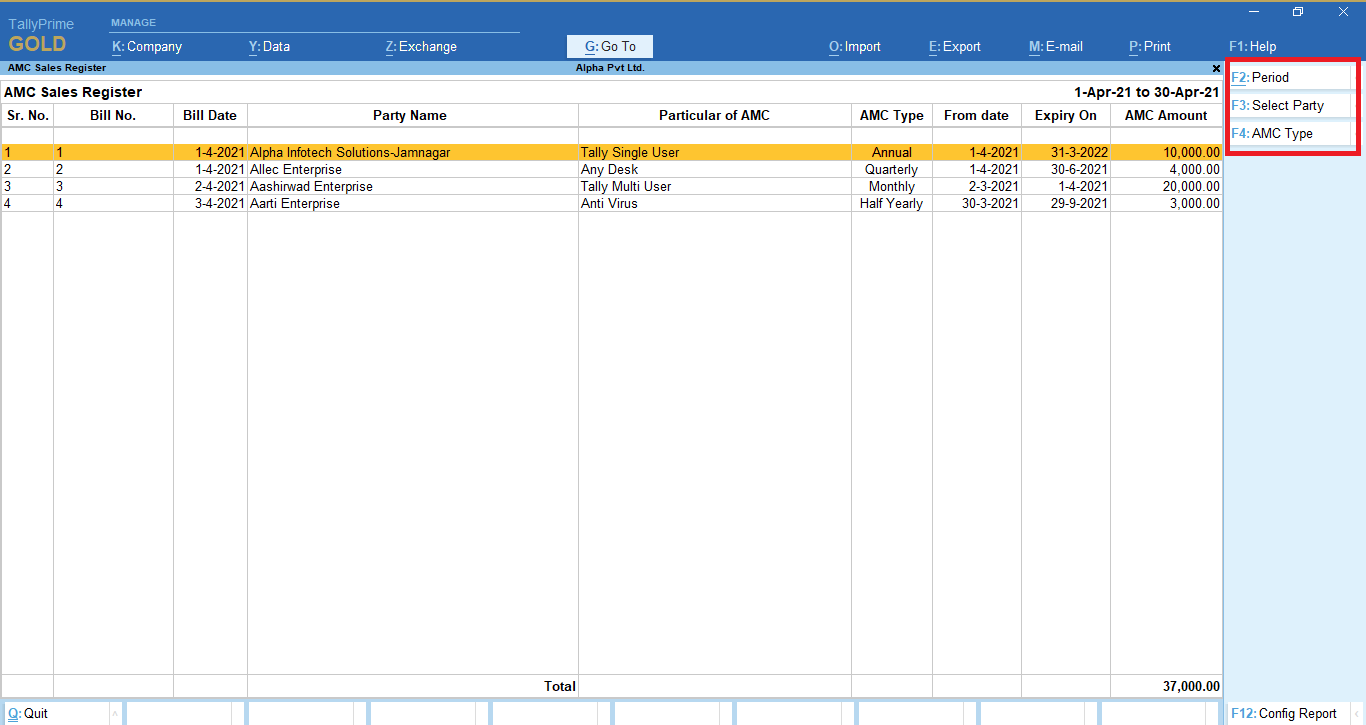Open the E-mail option
The width and height of the screenshot is (1366, 725).
click(x=1055, y=46)
